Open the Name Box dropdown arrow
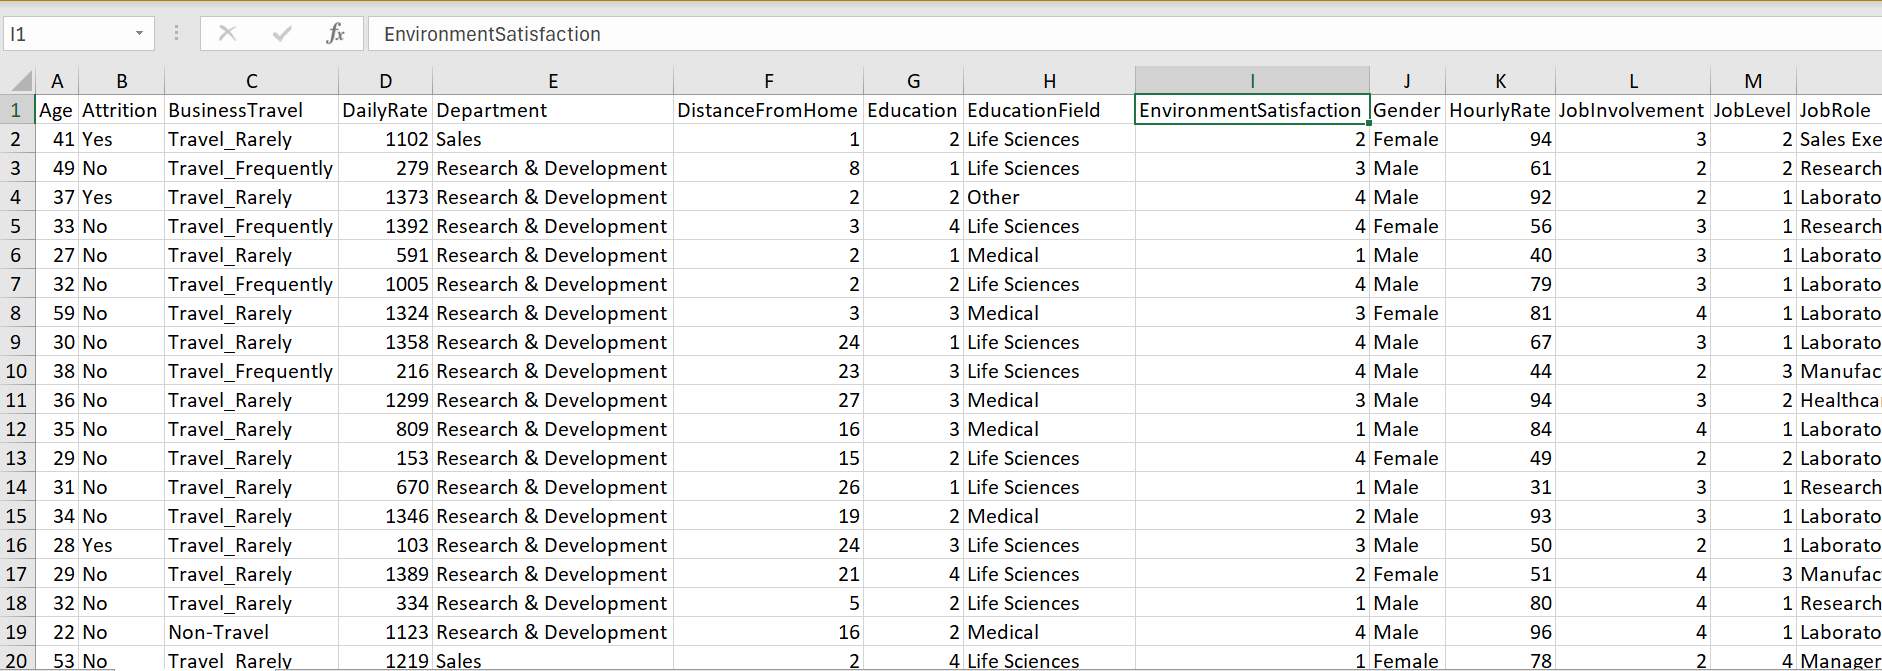Viewport: 1882px width, 671px height. click(139, 34)
